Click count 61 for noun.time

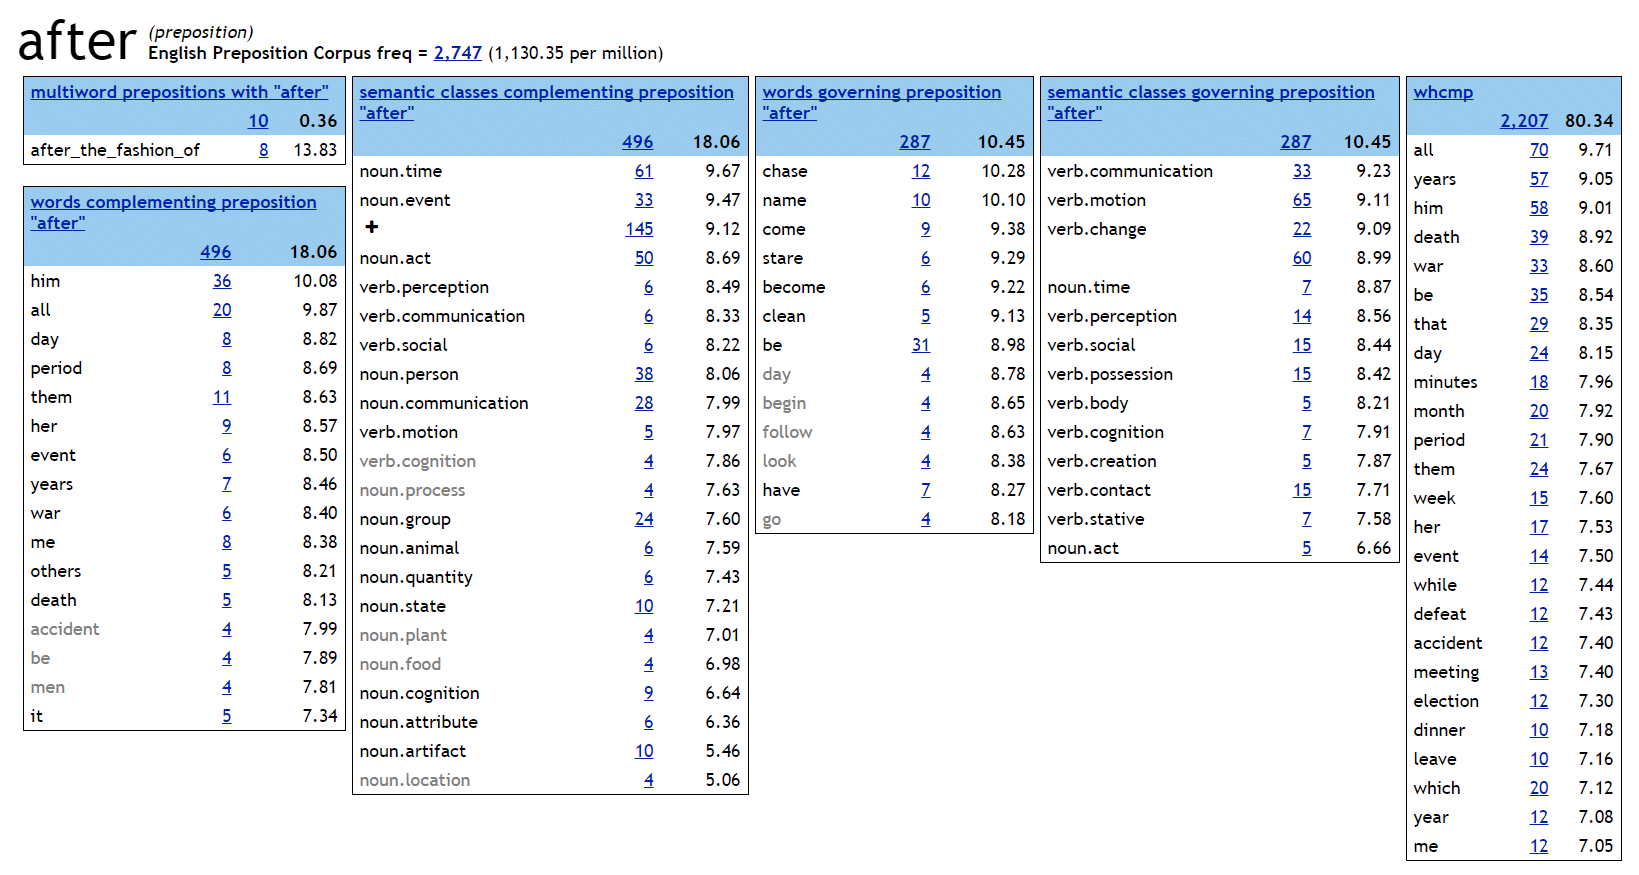coord(643,171)
